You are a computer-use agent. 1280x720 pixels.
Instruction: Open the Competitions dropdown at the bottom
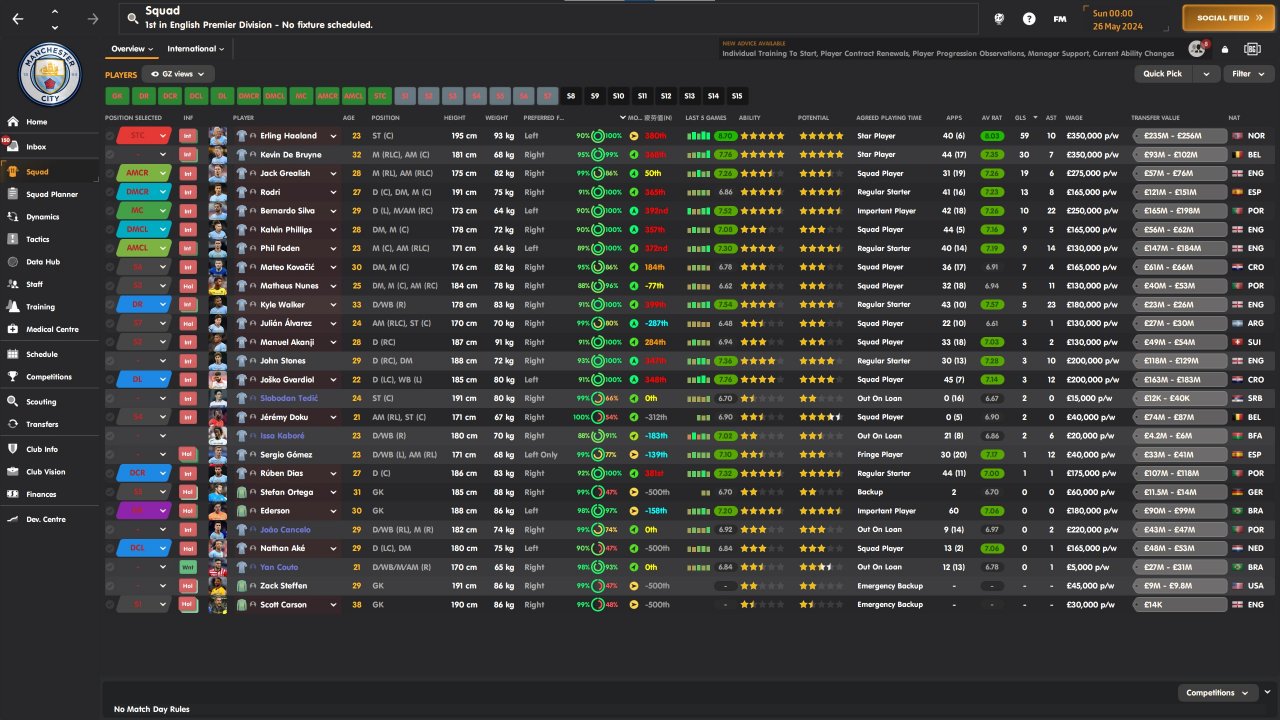pos(1218,692)
